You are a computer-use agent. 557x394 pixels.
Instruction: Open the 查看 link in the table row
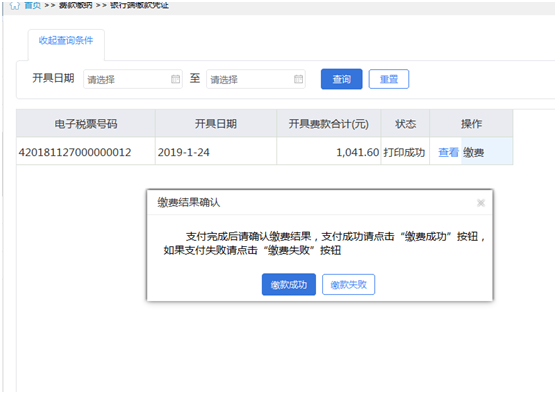tap(448, 152)
